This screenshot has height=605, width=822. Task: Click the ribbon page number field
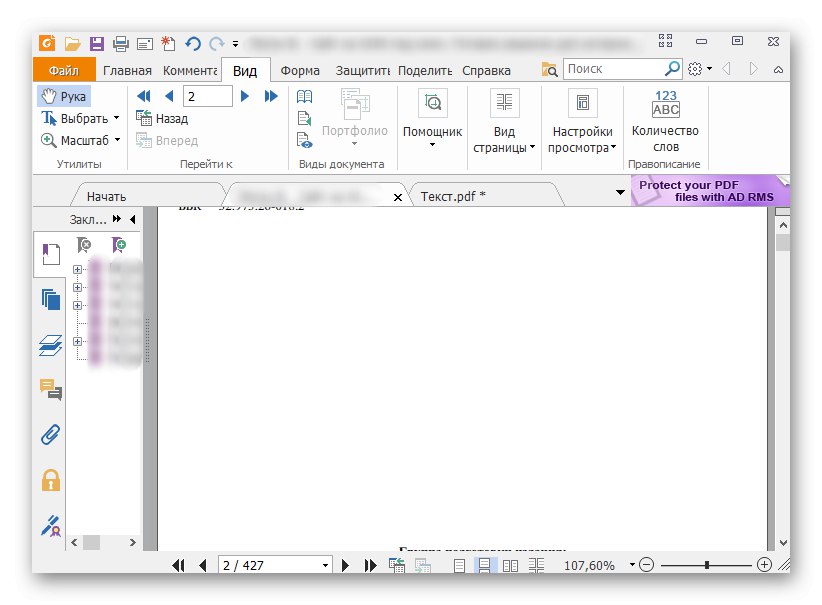[208, 96]
